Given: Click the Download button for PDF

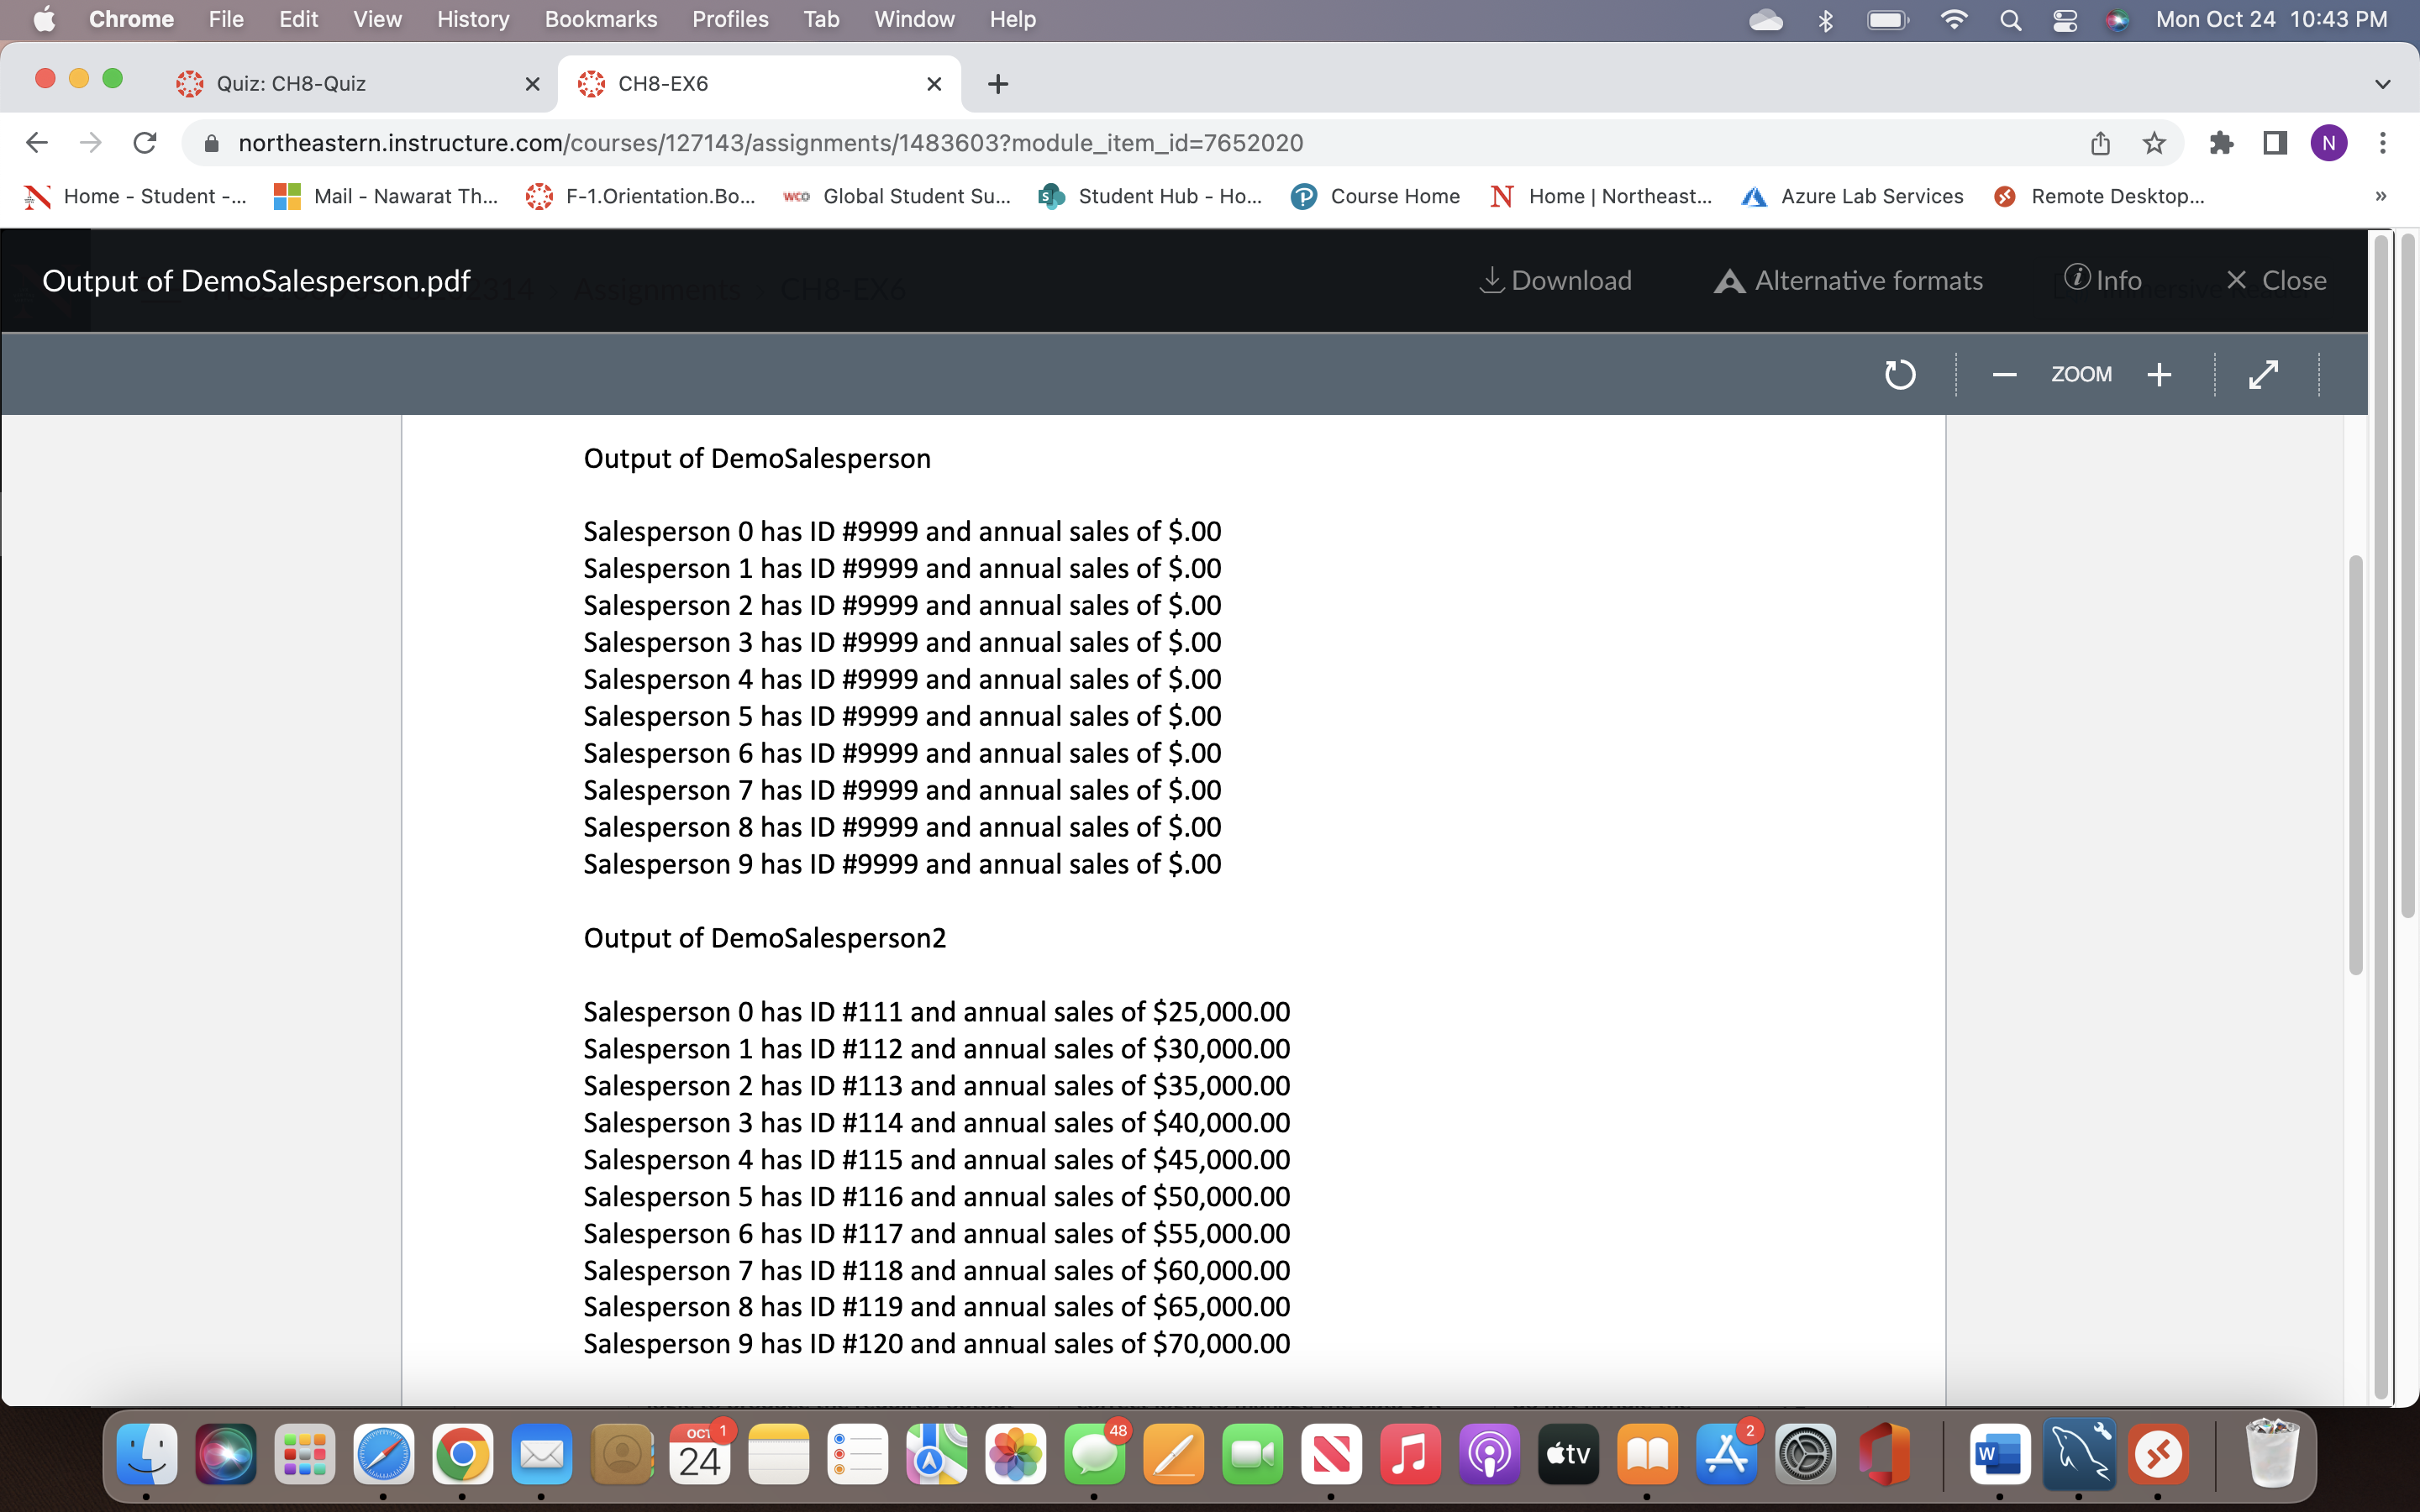Looking at the screenshot, I should click(1556, 279).
